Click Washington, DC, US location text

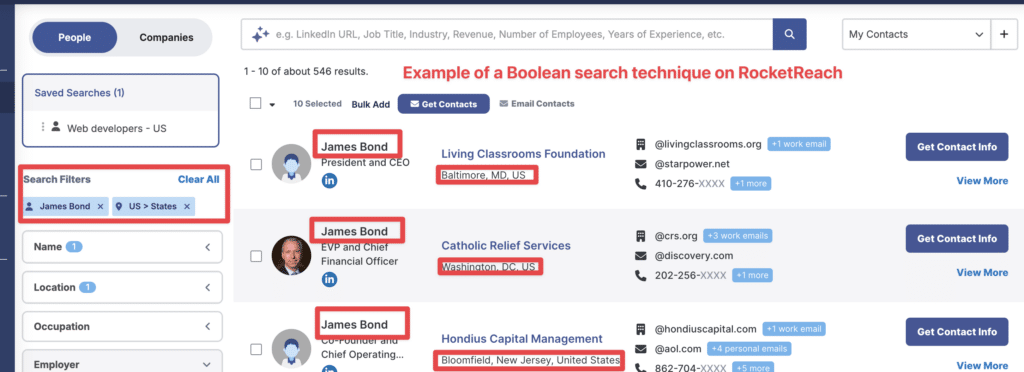[x=488, y=267]
